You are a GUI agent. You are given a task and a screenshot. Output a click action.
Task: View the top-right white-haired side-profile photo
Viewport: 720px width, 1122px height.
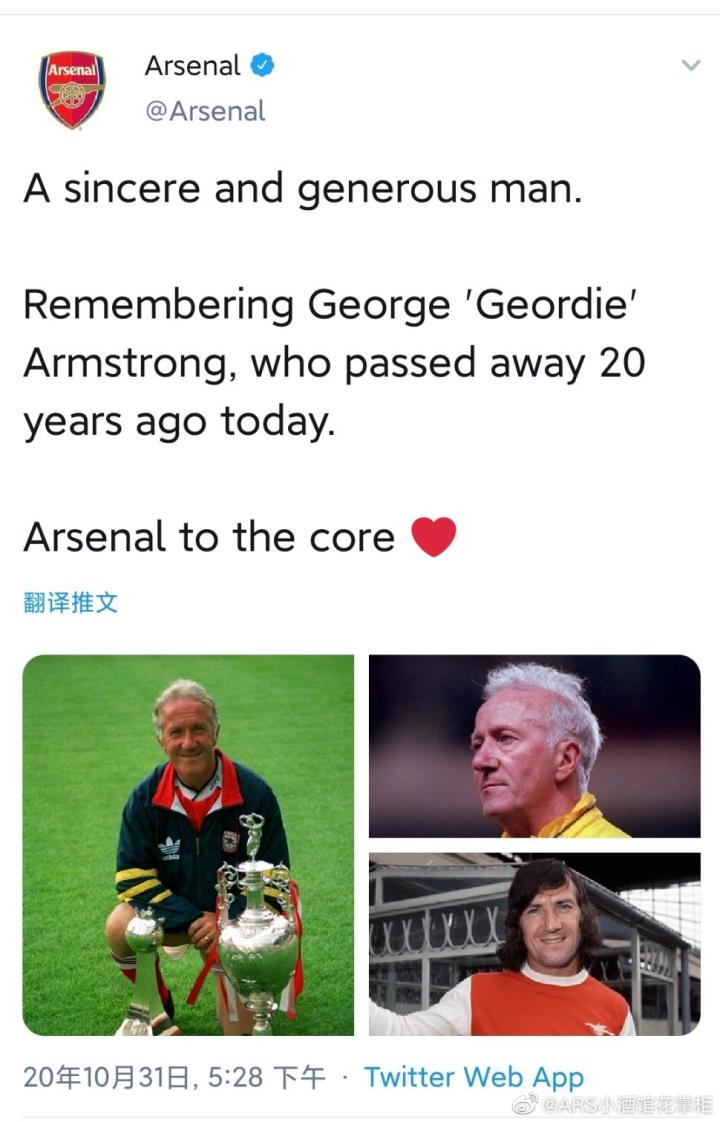coord(534,746)
